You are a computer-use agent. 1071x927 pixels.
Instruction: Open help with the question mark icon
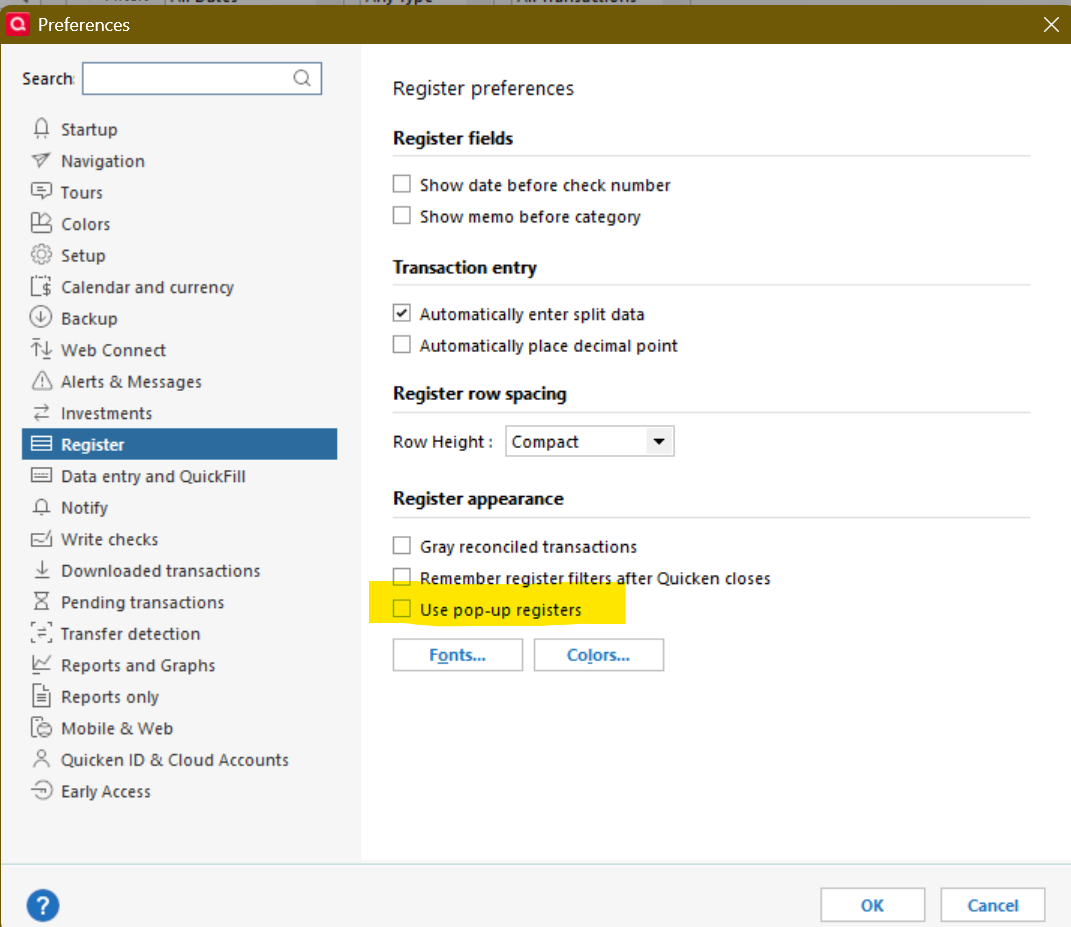click(x=42, y=905)
